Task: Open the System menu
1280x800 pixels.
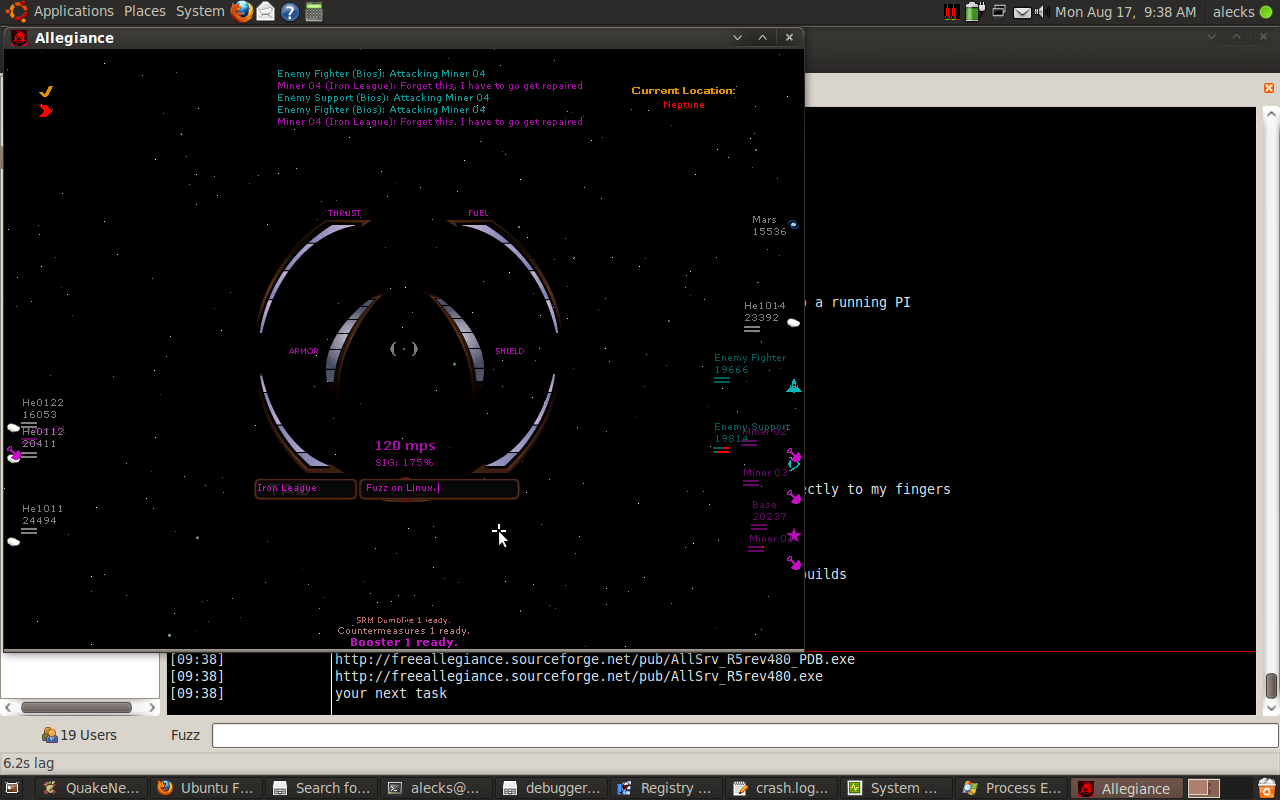Action: coord(200,12)
